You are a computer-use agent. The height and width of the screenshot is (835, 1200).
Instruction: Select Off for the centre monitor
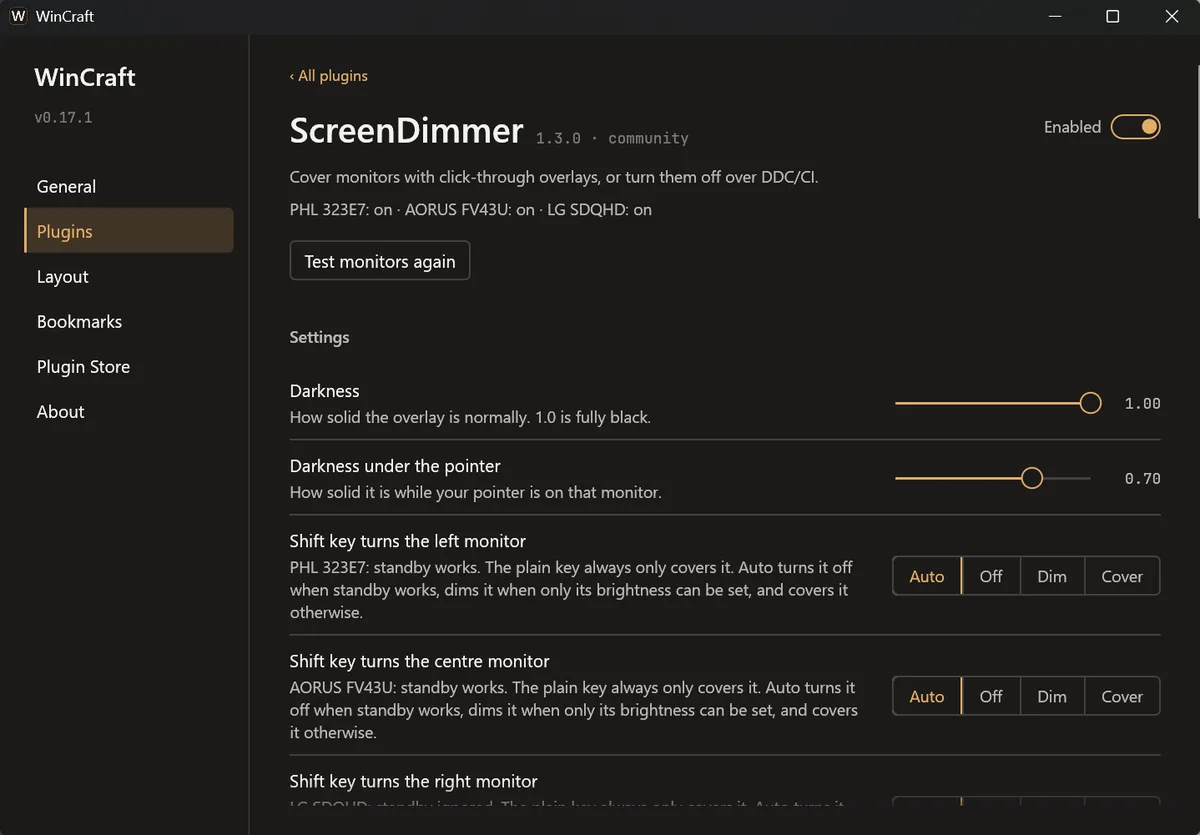click(x=991, y=696)
